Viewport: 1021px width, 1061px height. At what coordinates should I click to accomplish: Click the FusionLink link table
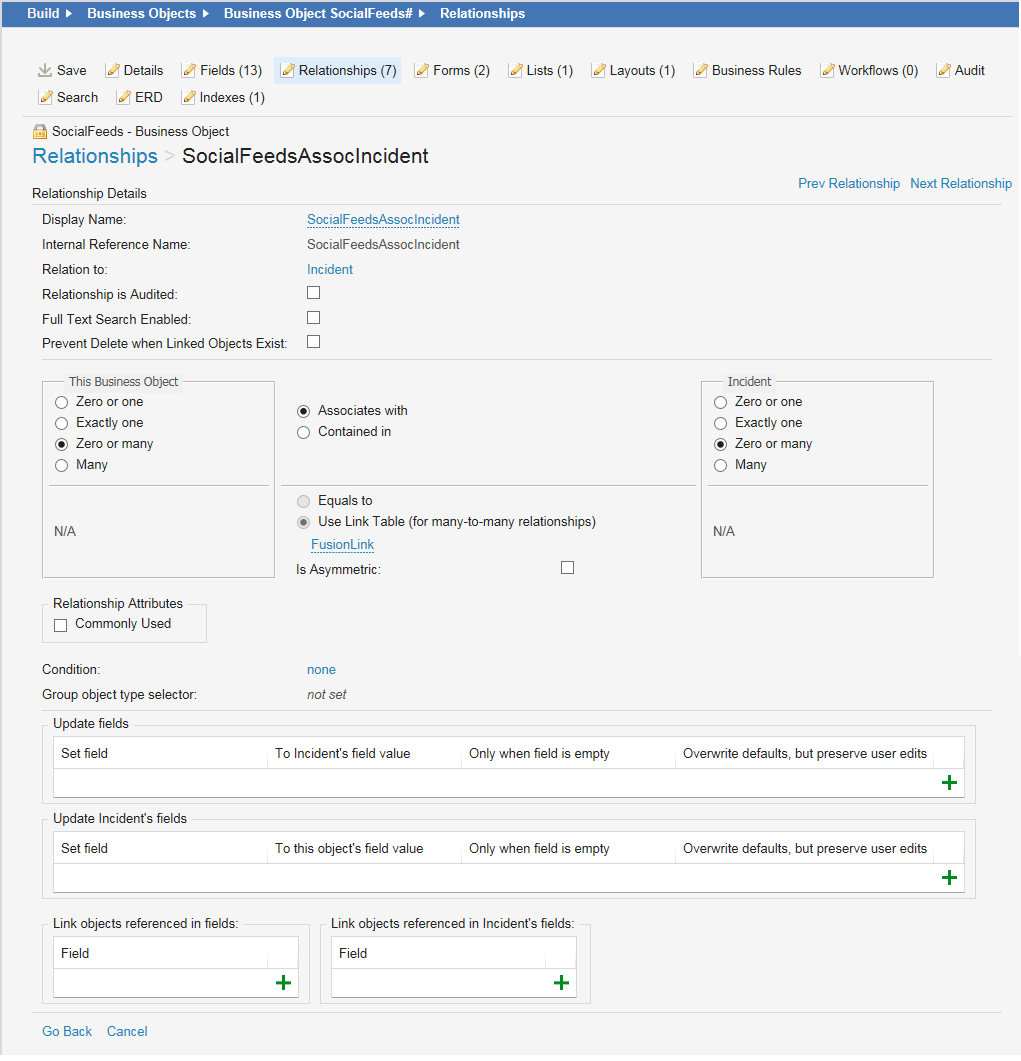coord(342,545)
